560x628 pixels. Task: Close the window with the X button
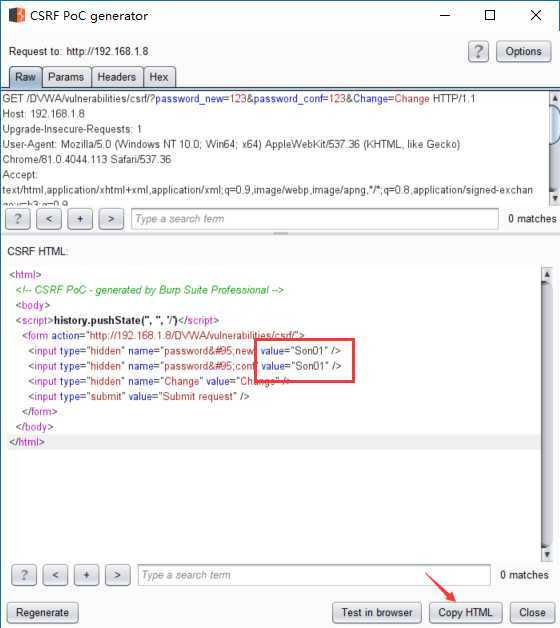tap(536, 15)
